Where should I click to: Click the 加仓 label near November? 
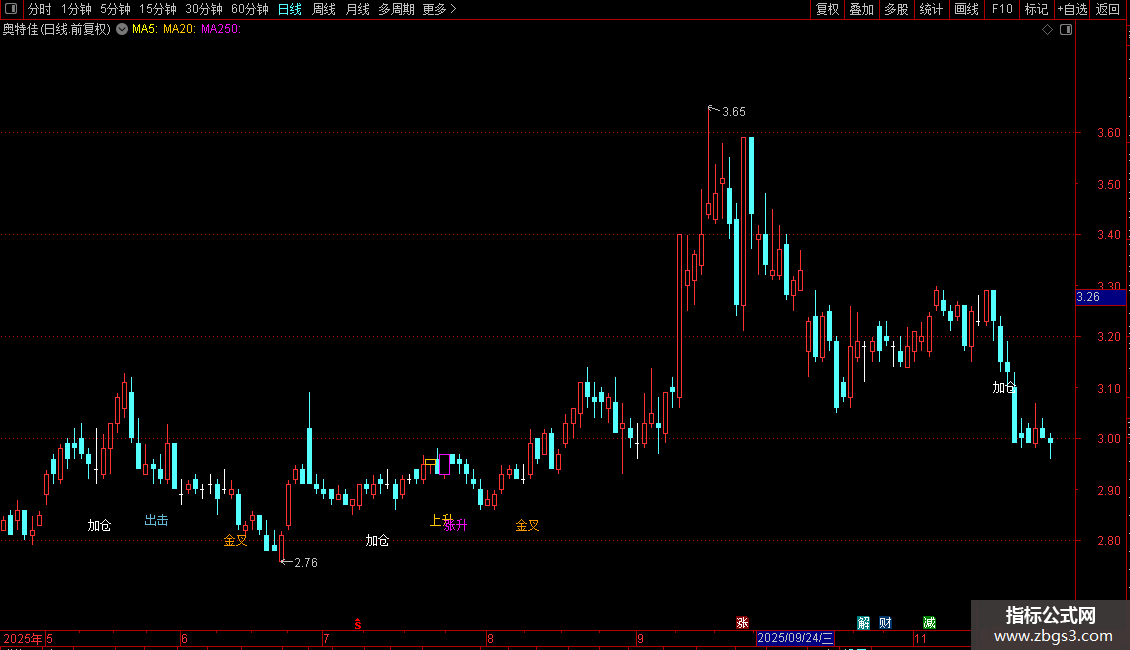[x=1004, y=388]
